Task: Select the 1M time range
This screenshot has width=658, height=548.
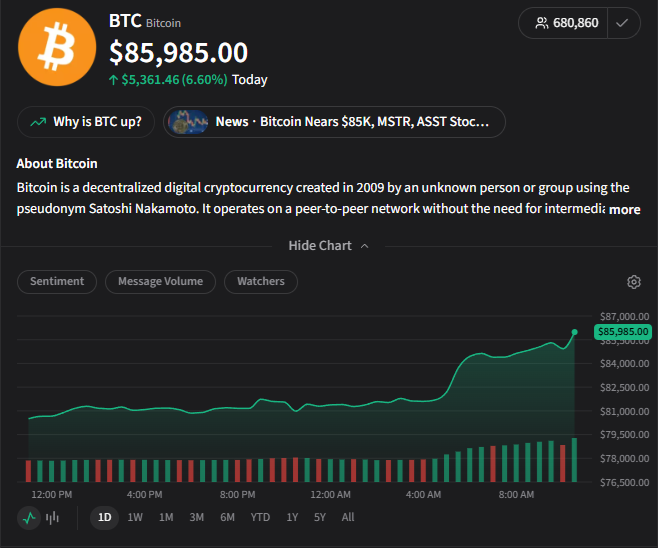Action: 166,518
